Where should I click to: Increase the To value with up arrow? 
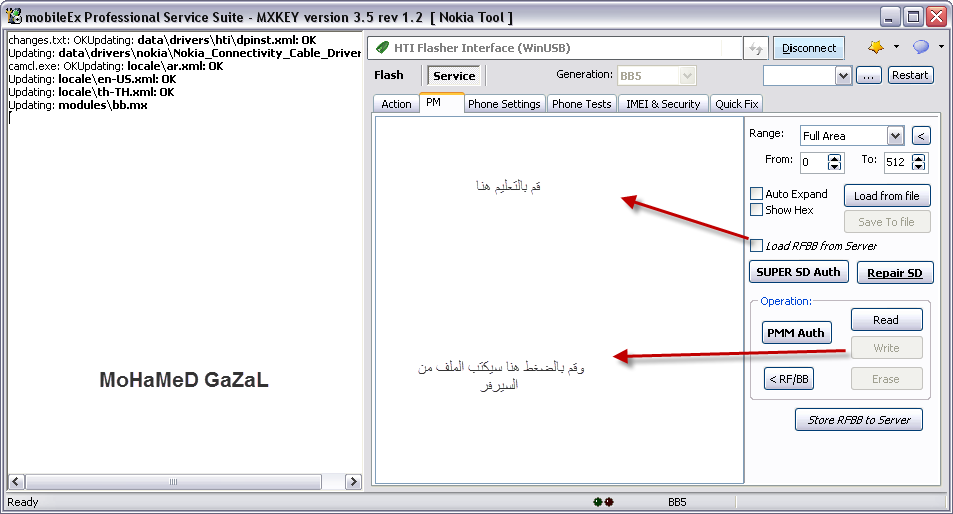[x=918, y=157]
